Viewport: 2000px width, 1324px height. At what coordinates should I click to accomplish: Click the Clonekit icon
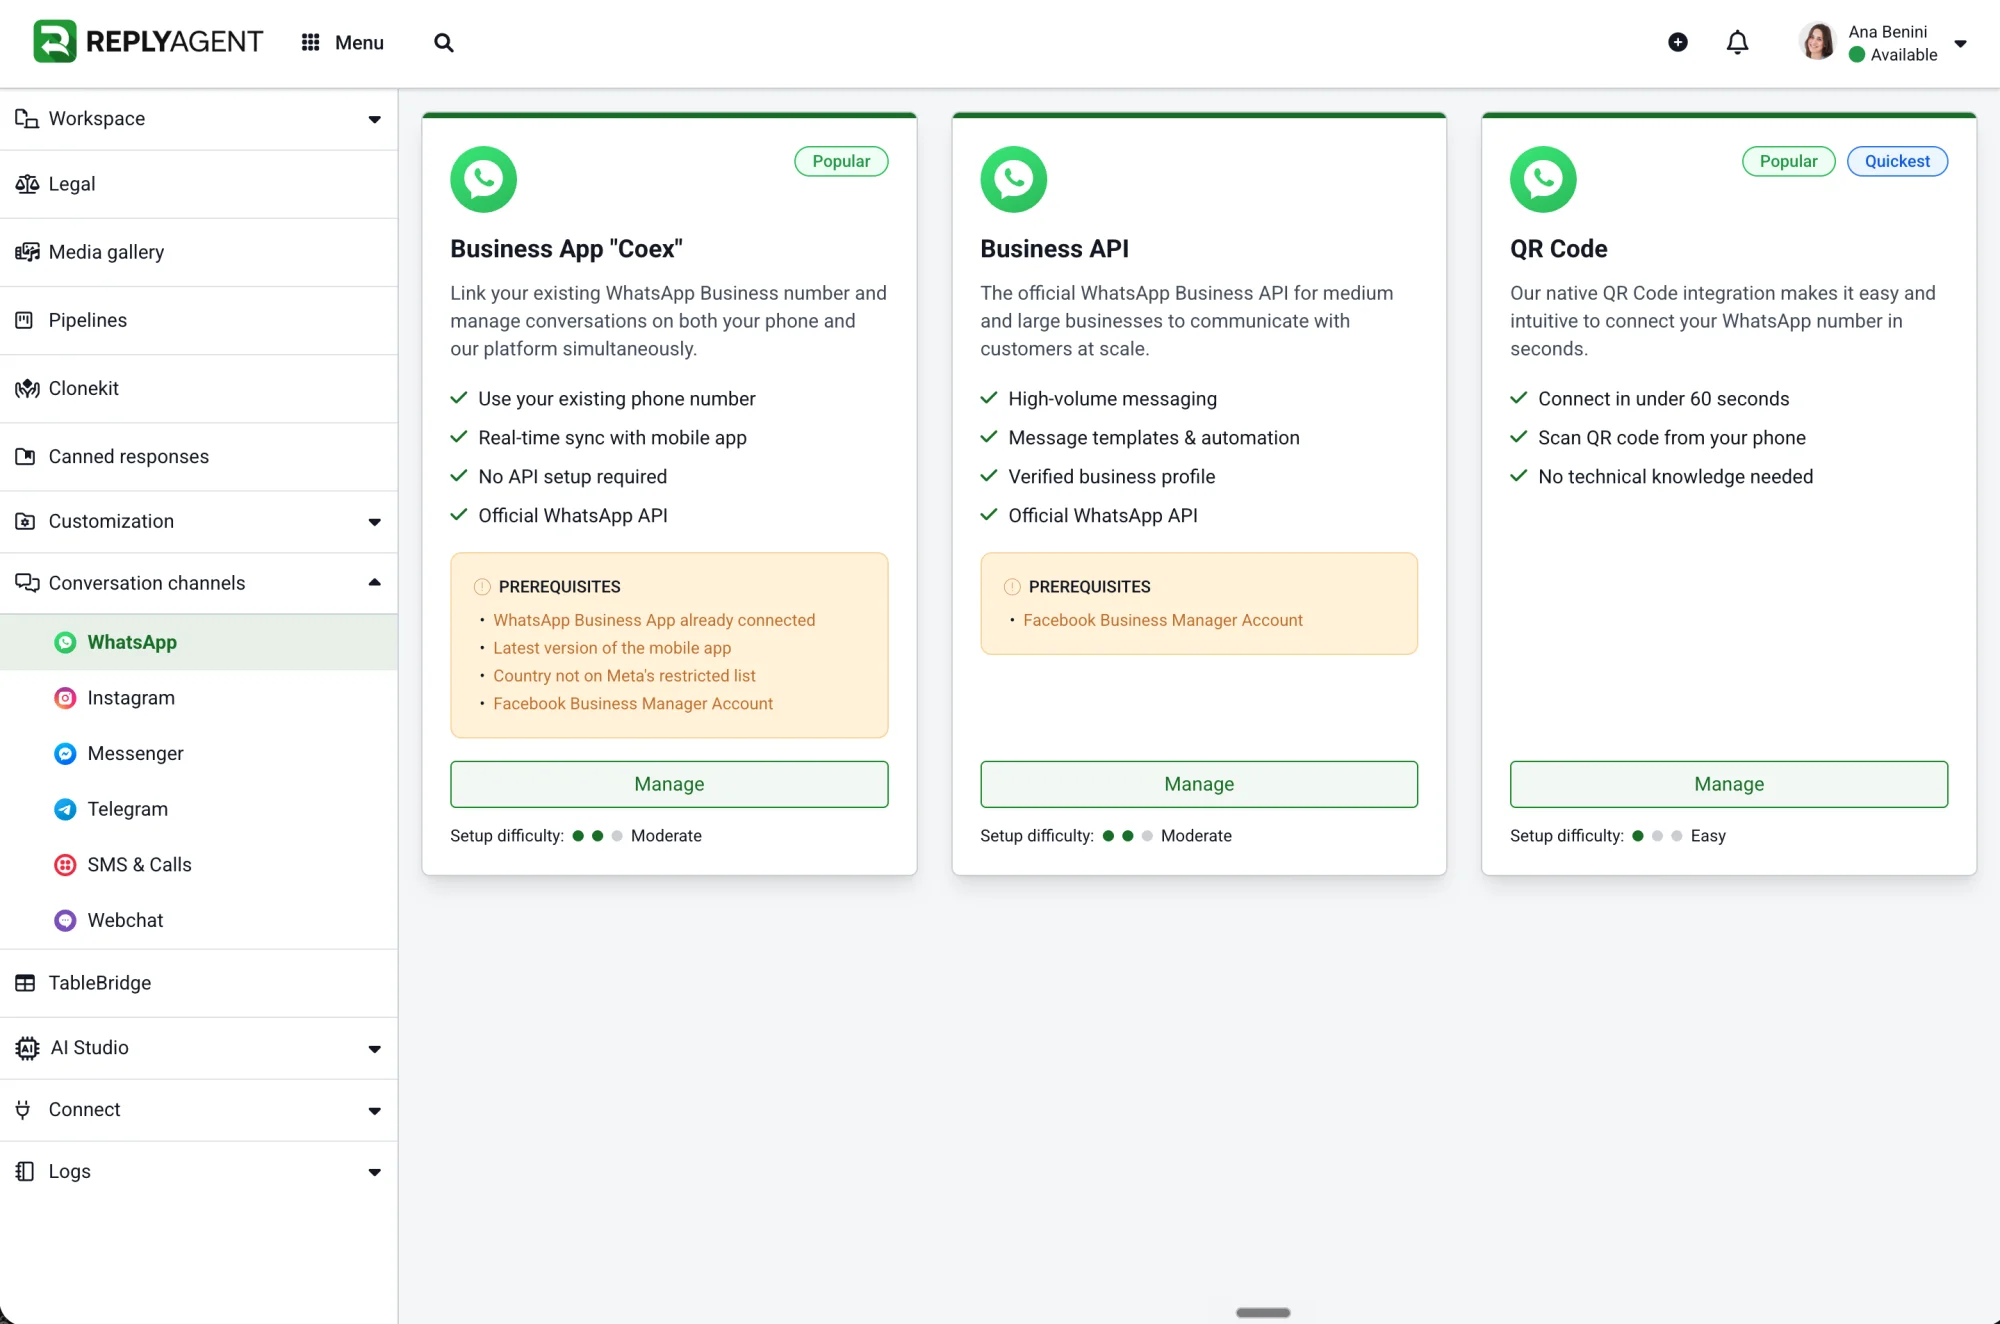click(x=26, y=388)
